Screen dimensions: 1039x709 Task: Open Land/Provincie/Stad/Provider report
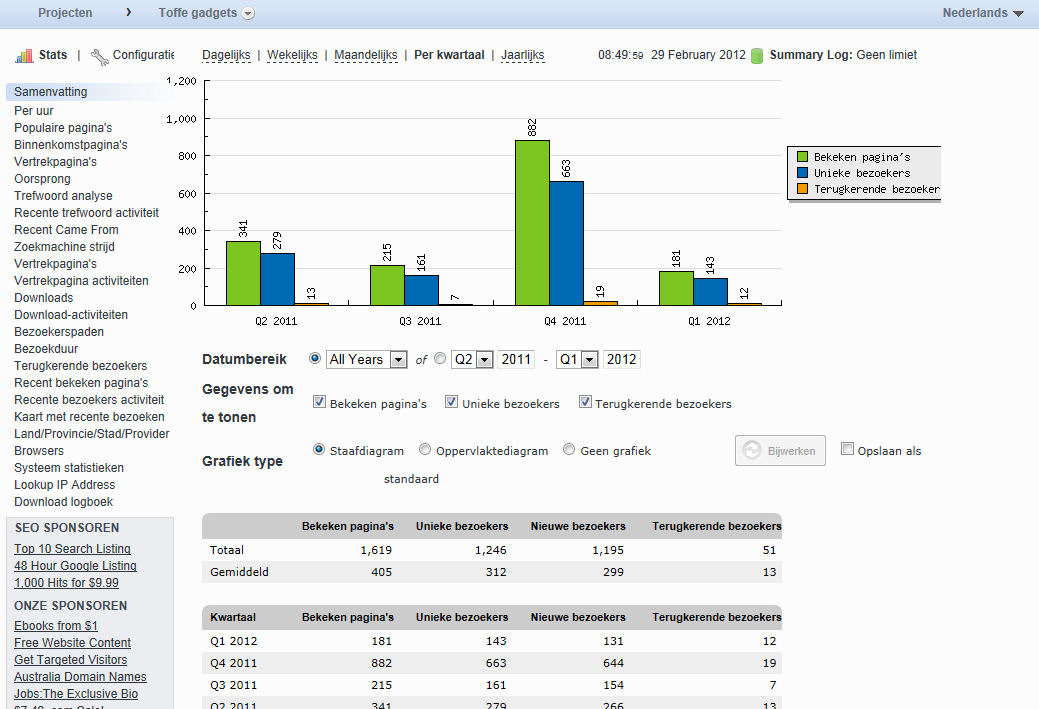tap(91, 434)
